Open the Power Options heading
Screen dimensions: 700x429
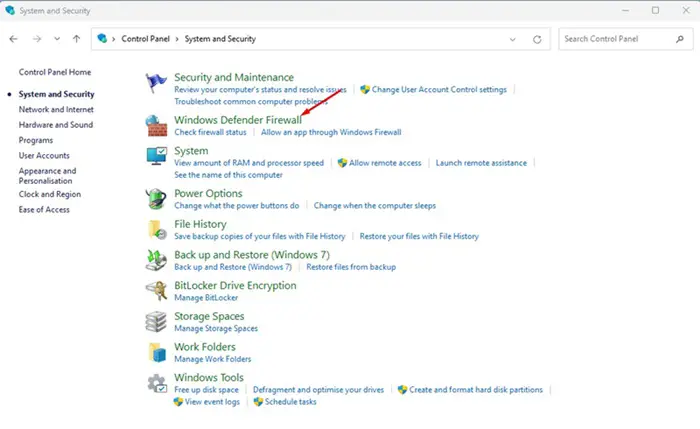tap(208, 193)
